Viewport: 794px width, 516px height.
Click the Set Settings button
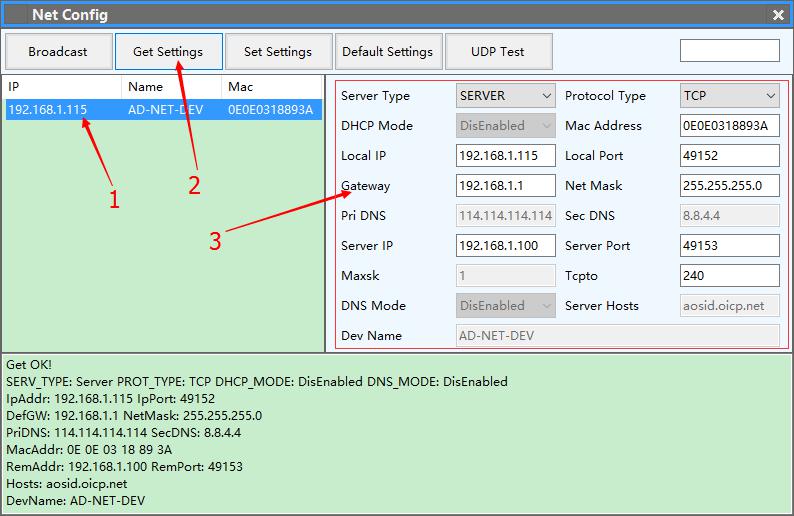click(278, 52)
